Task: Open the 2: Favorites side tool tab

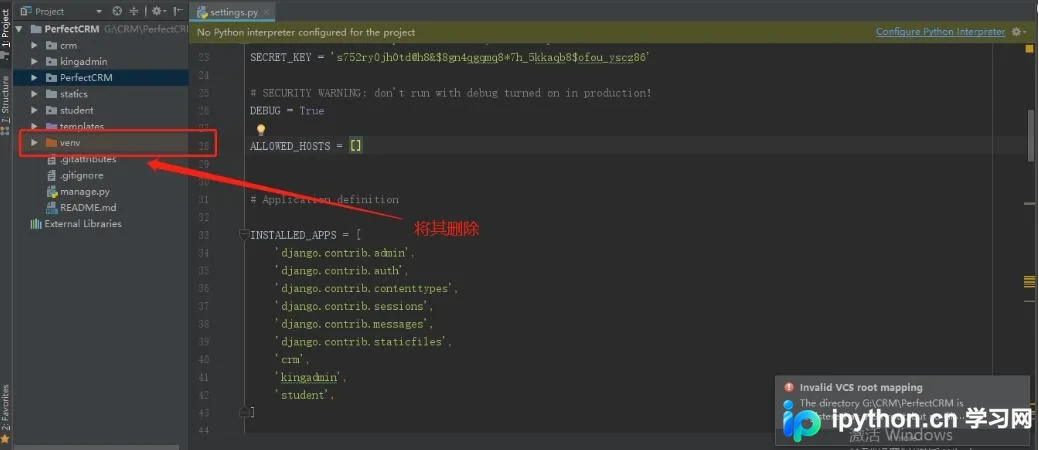Action: [5, 408]
